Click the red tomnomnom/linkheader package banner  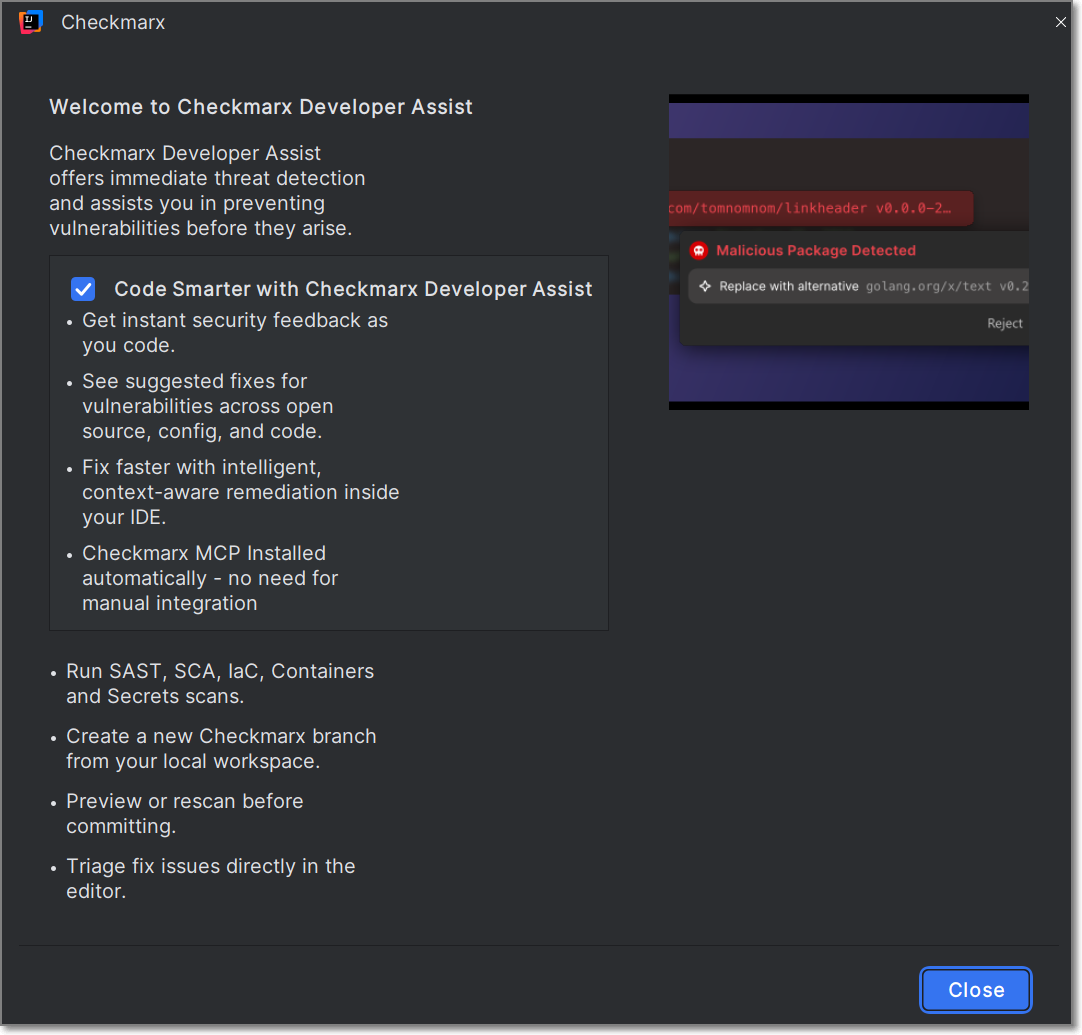820,209
